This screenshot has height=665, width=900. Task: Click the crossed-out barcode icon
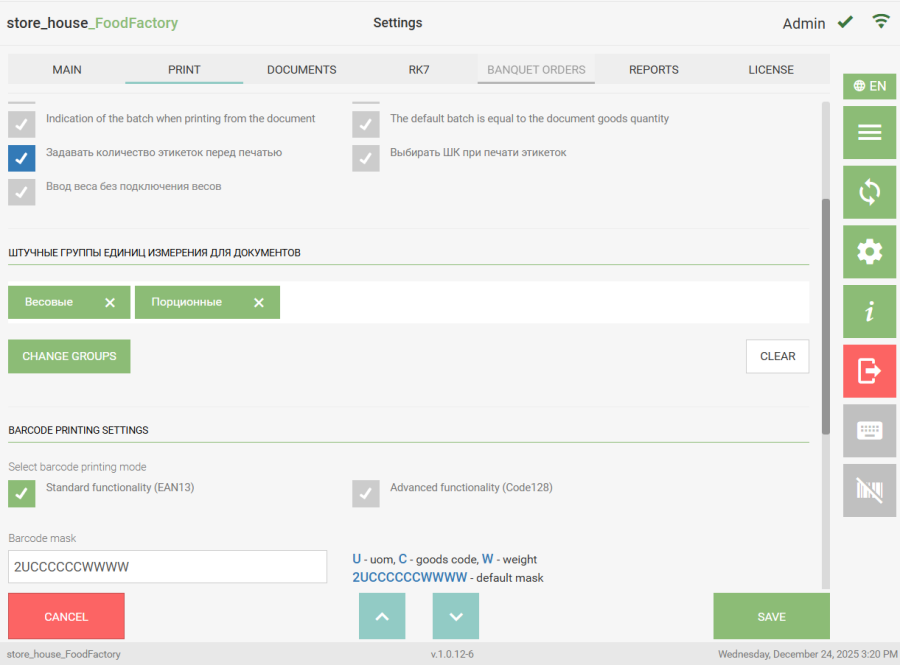(869, 490)
